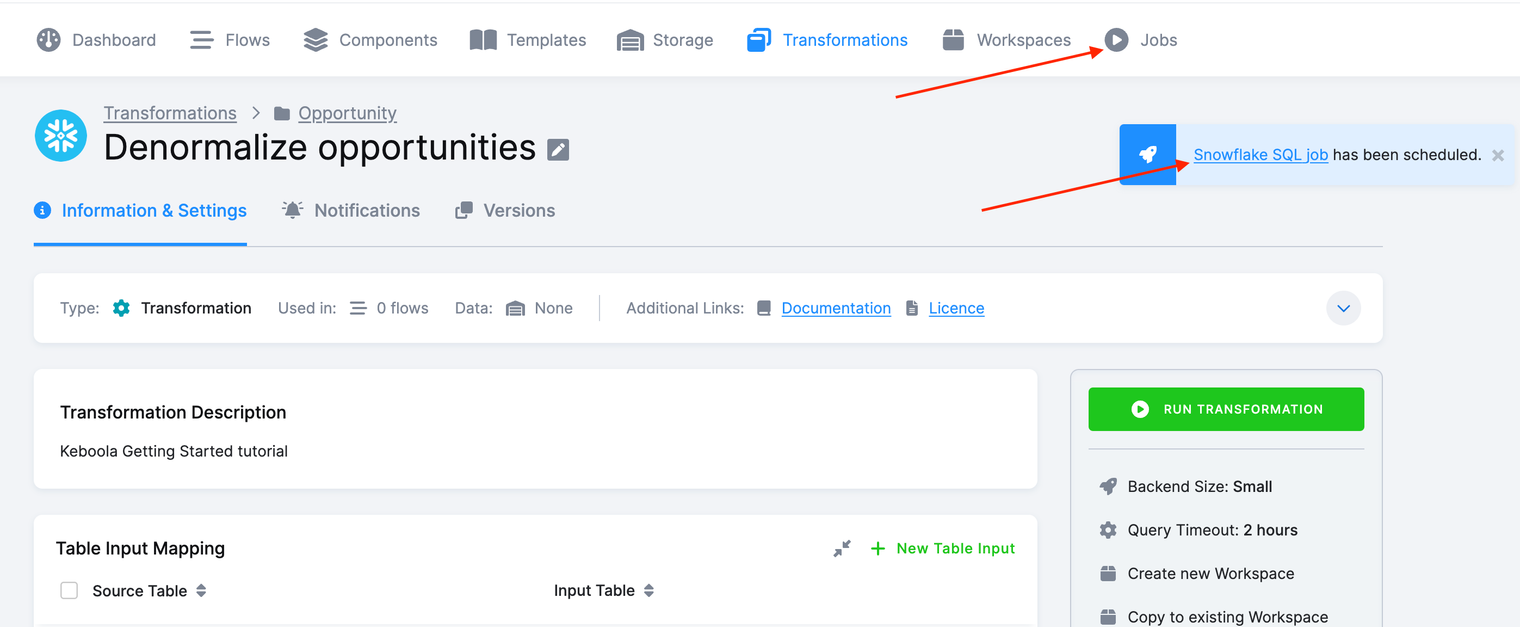Click the Workspaces box icon
The width and height of the screenshot is (1520, 627).
[954, 40]
